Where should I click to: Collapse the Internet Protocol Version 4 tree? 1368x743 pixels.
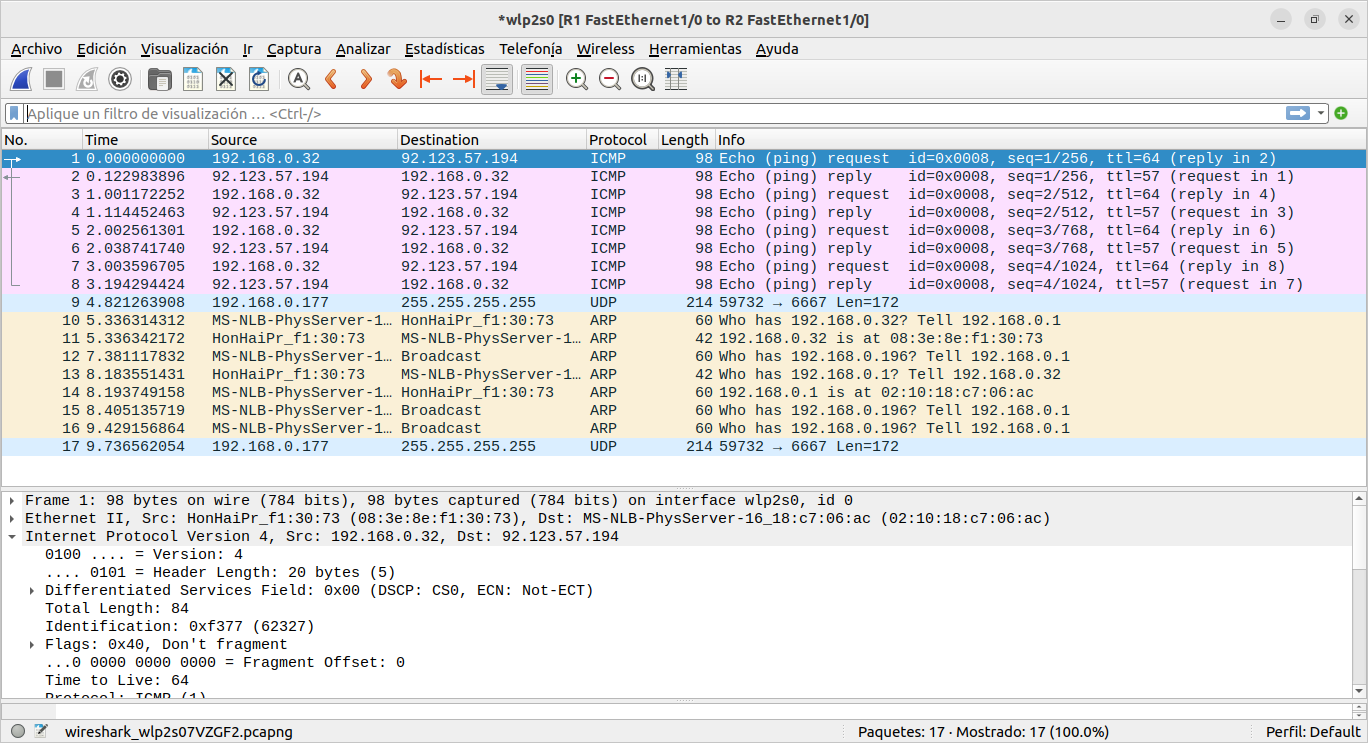[12, 537]
